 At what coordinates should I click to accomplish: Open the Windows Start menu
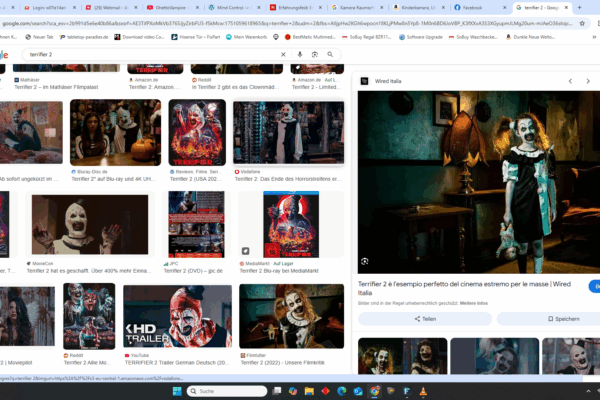pyautogui.click(x=177, y=391)
